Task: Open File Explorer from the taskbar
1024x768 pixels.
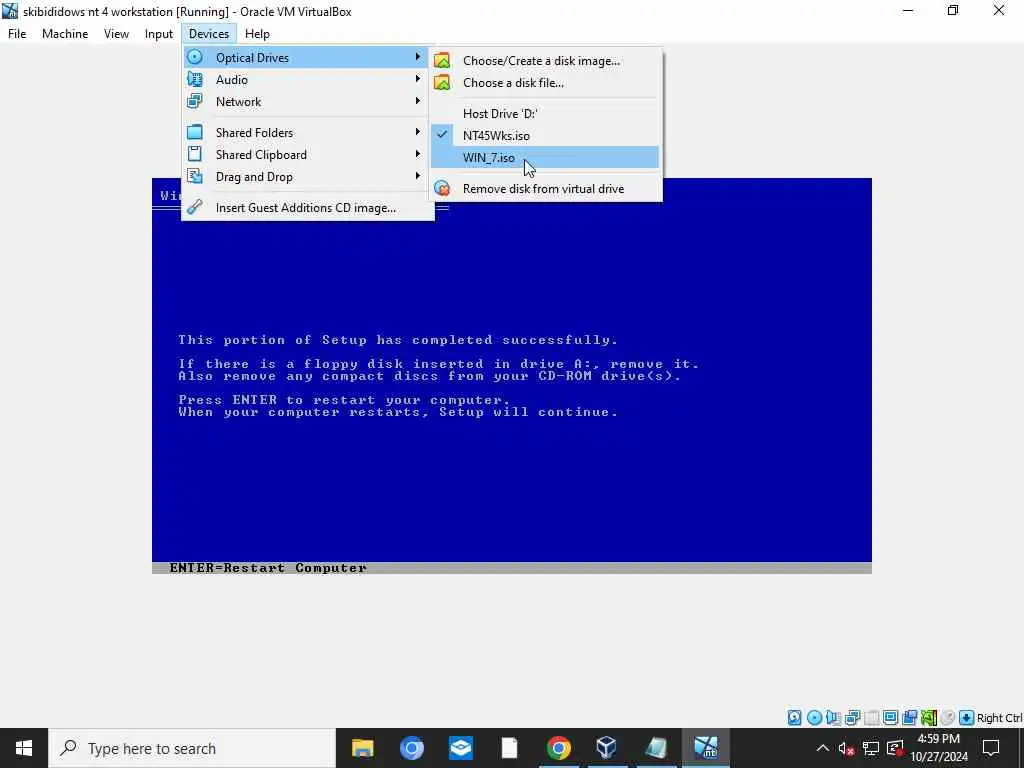Action: tap(362, 748)
